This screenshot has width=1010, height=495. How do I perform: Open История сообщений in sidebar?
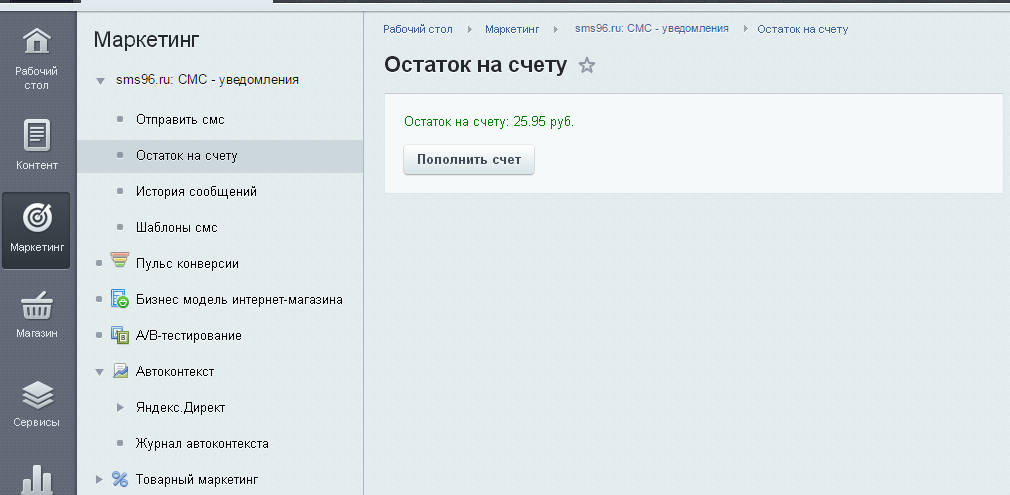point(196,191)
